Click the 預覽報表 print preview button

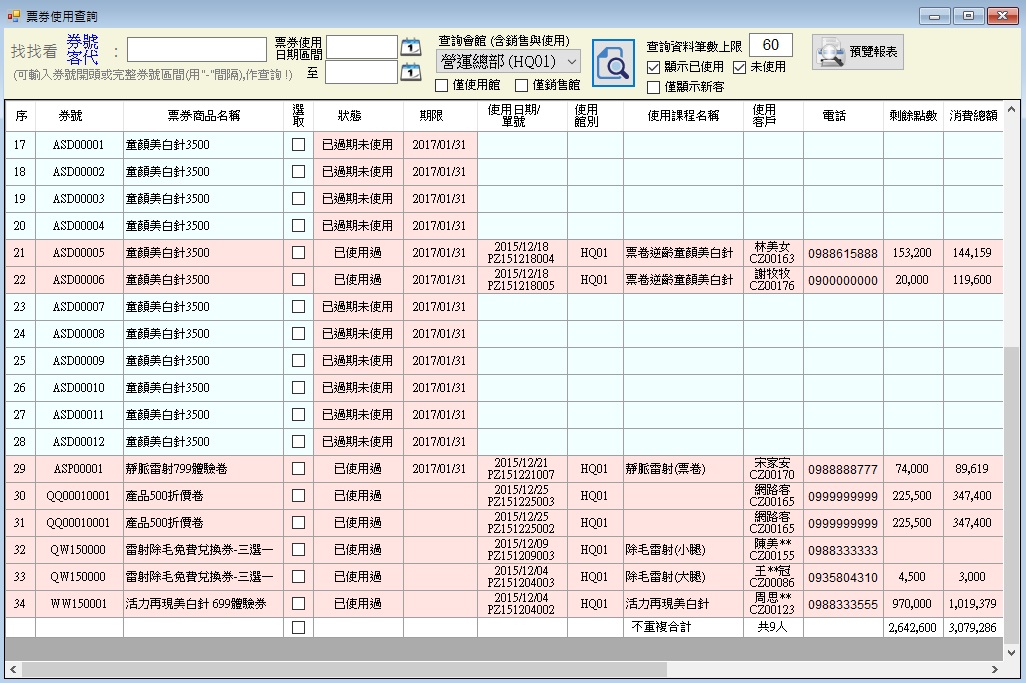(x=858, y=52)
